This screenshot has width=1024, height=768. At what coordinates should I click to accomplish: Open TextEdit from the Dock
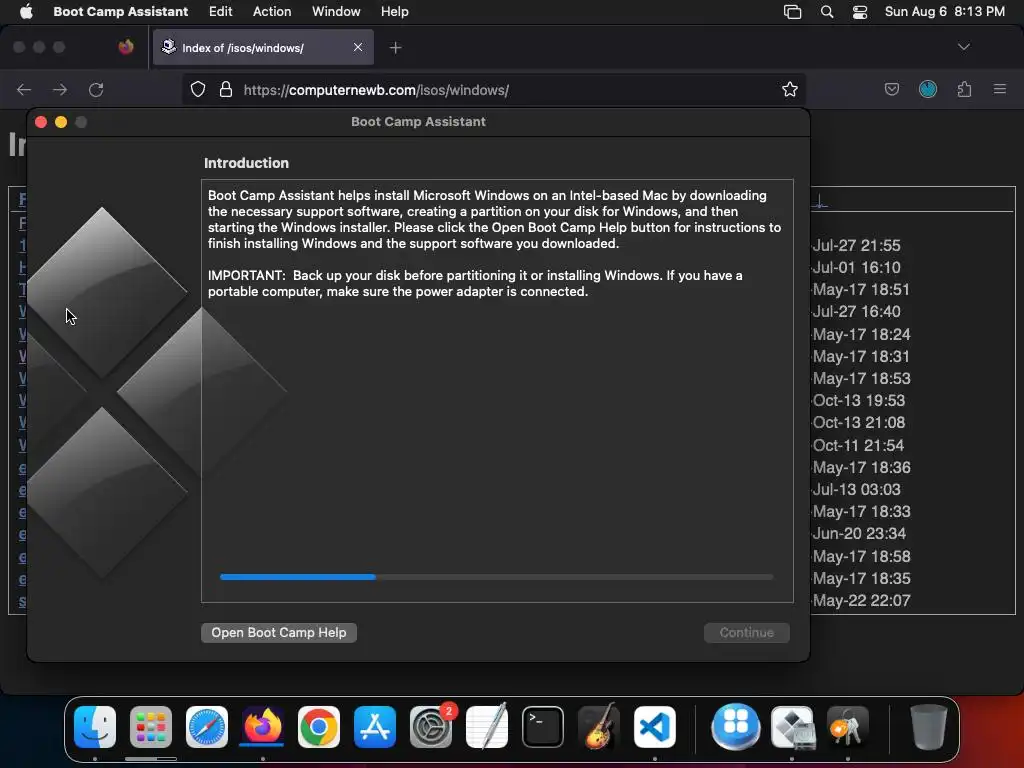487,727
